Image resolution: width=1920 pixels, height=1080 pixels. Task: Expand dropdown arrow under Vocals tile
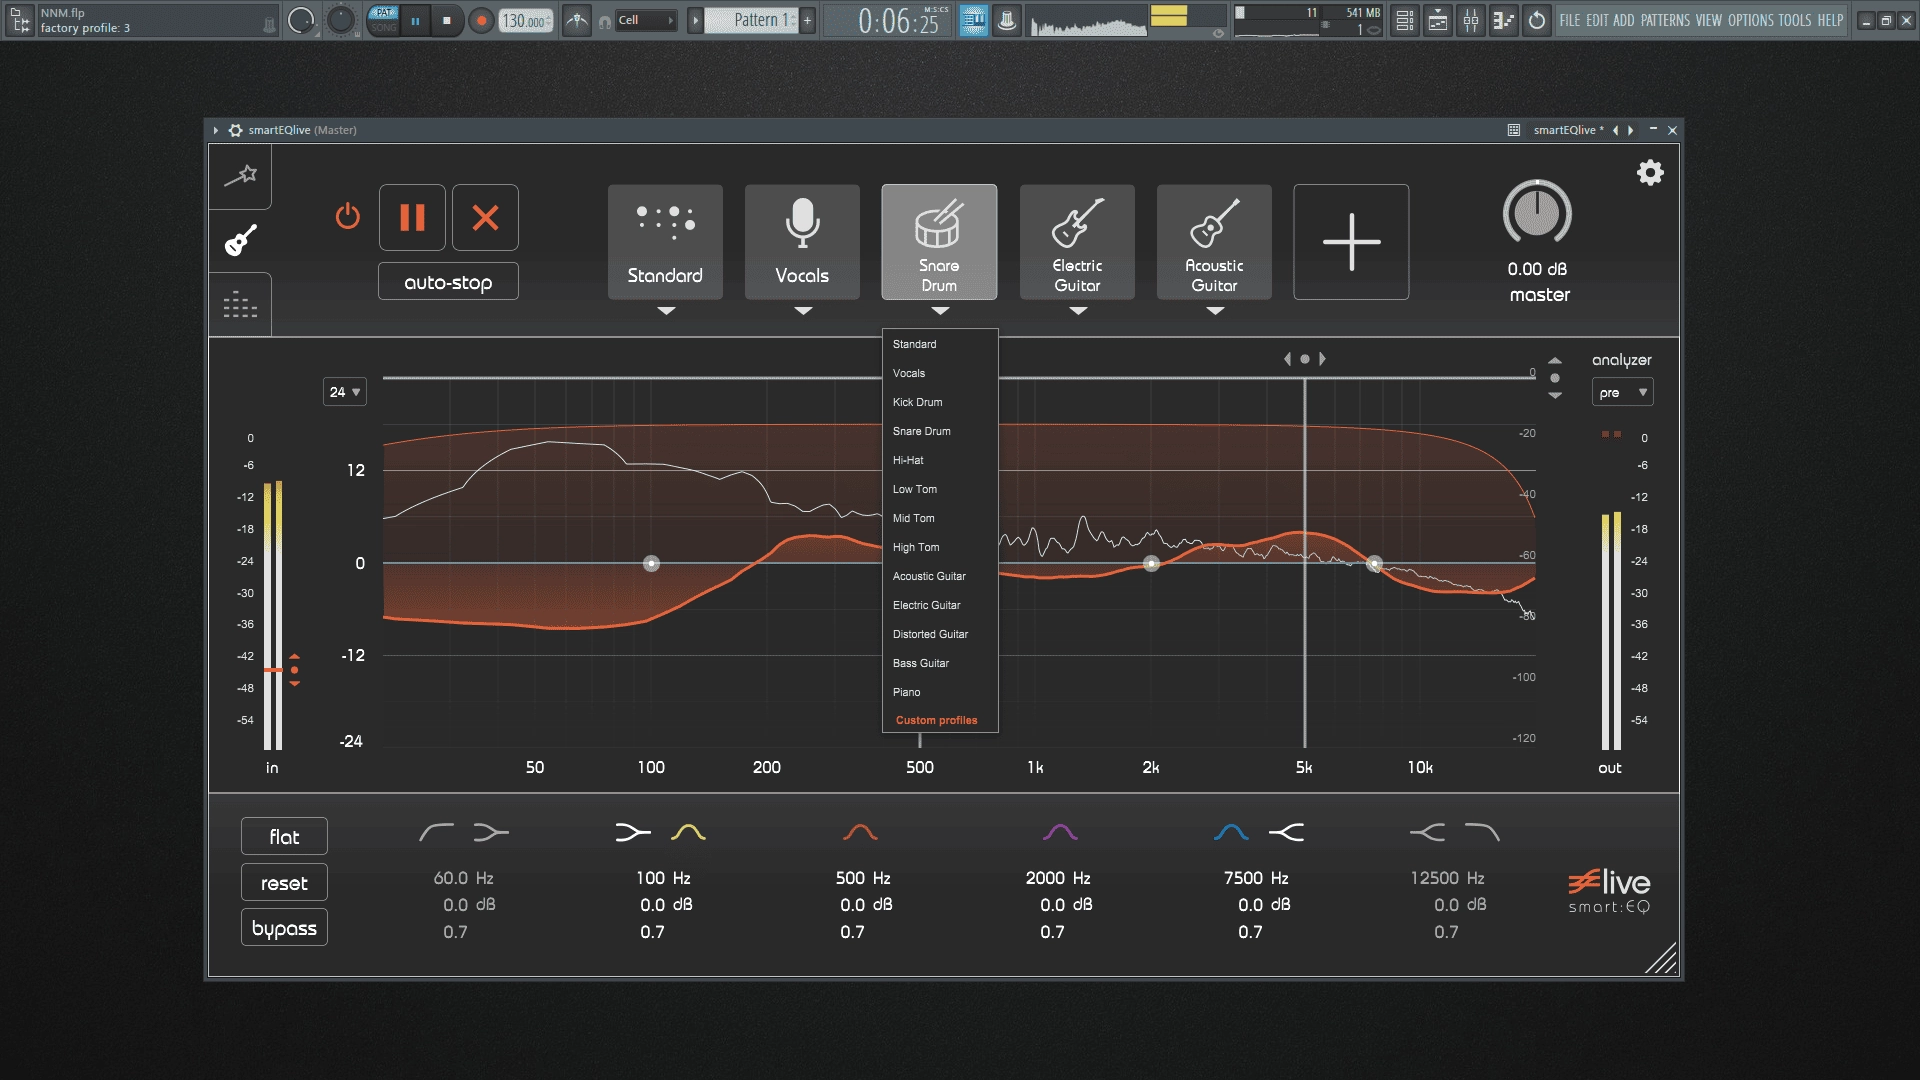coord(803,311)
